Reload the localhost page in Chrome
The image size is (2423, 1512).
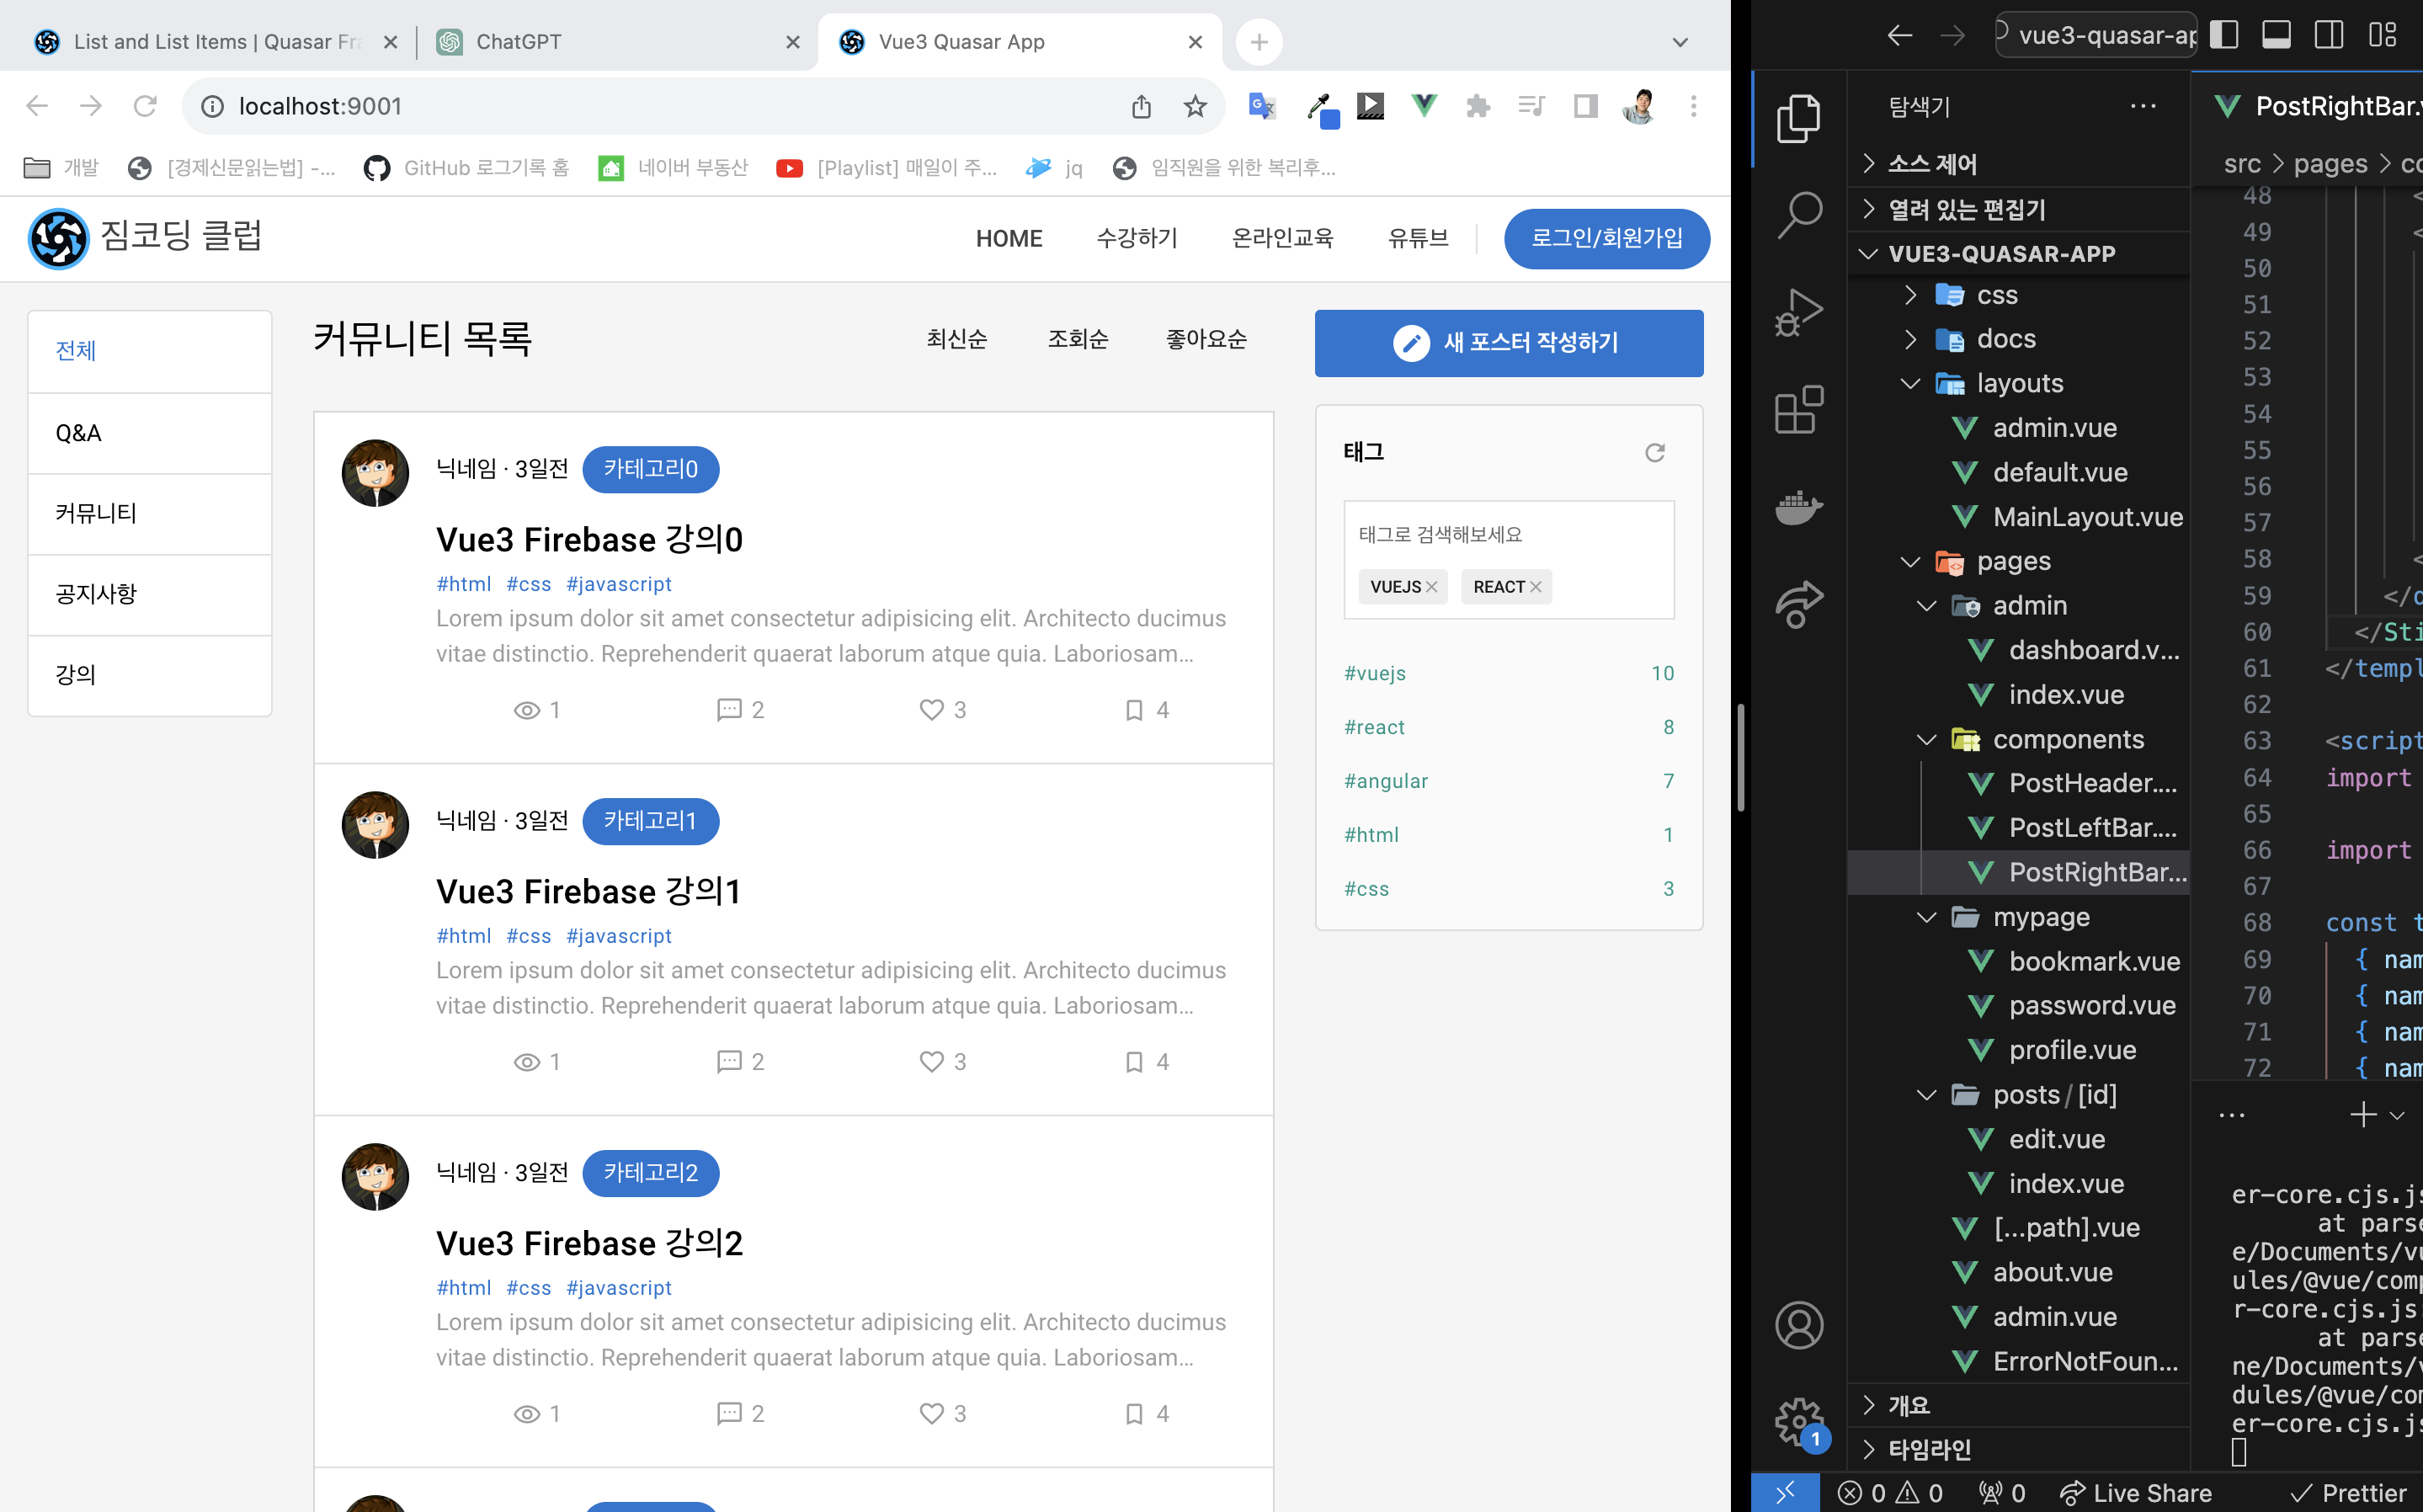point(145,106)
